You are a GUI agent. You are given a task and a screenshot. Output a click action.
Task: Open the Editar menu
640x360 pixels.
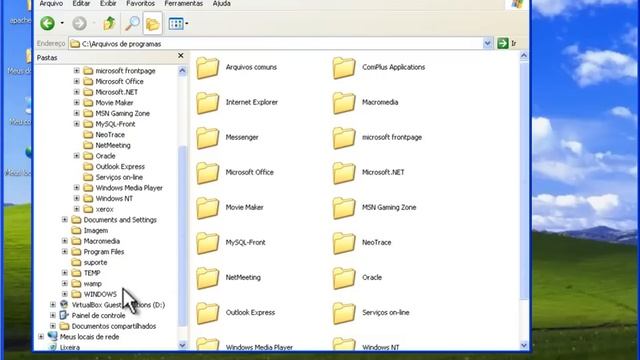point(81,4)
